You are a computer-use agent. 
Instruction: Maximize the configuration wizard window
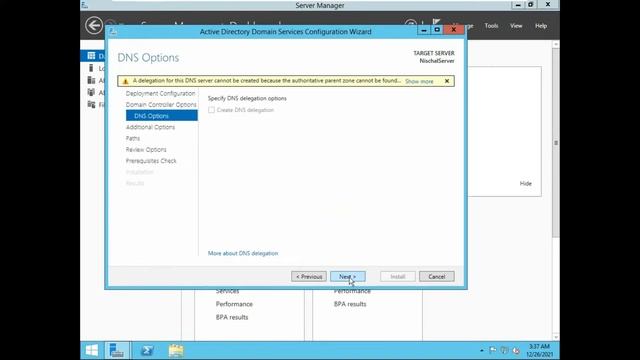click(x=437, y=30)
